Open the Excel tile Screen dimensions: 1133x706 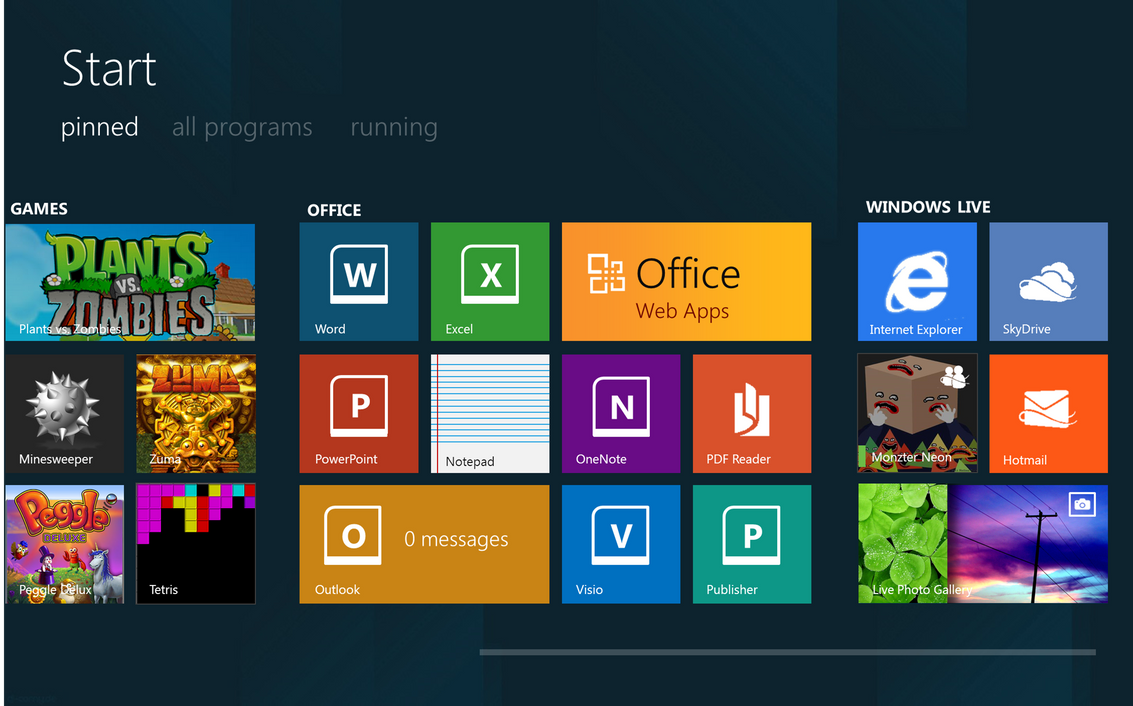tap(490, 282)
